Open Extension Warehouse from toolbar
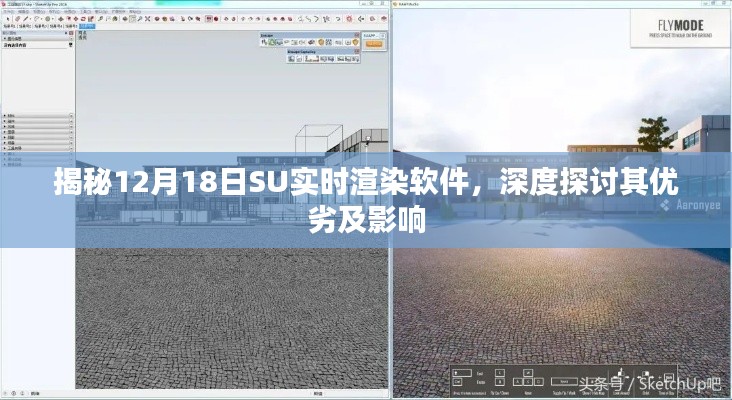The image size is (732, 400). [x=164, y=19]
